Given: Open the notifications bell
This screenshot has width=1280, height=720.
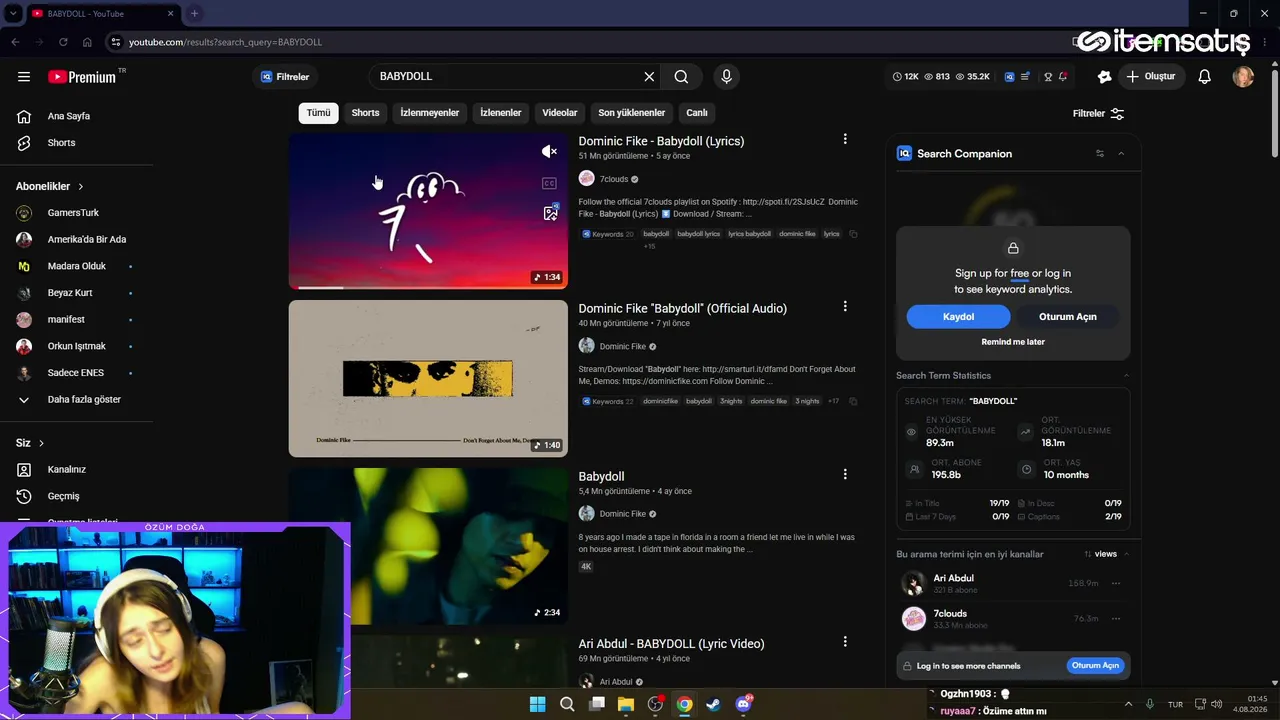Looking at the screenshot, I should (1205, 77).
